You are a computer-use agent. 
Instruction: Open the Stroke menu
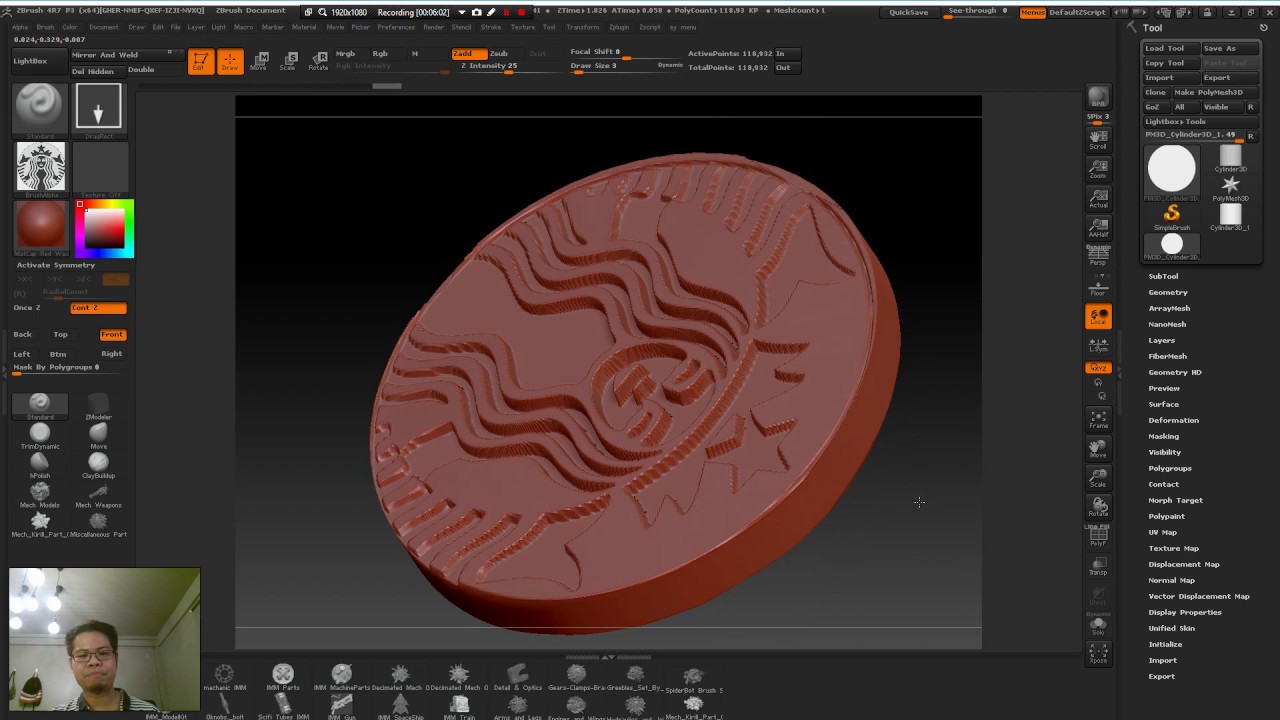tap(491, 27)
